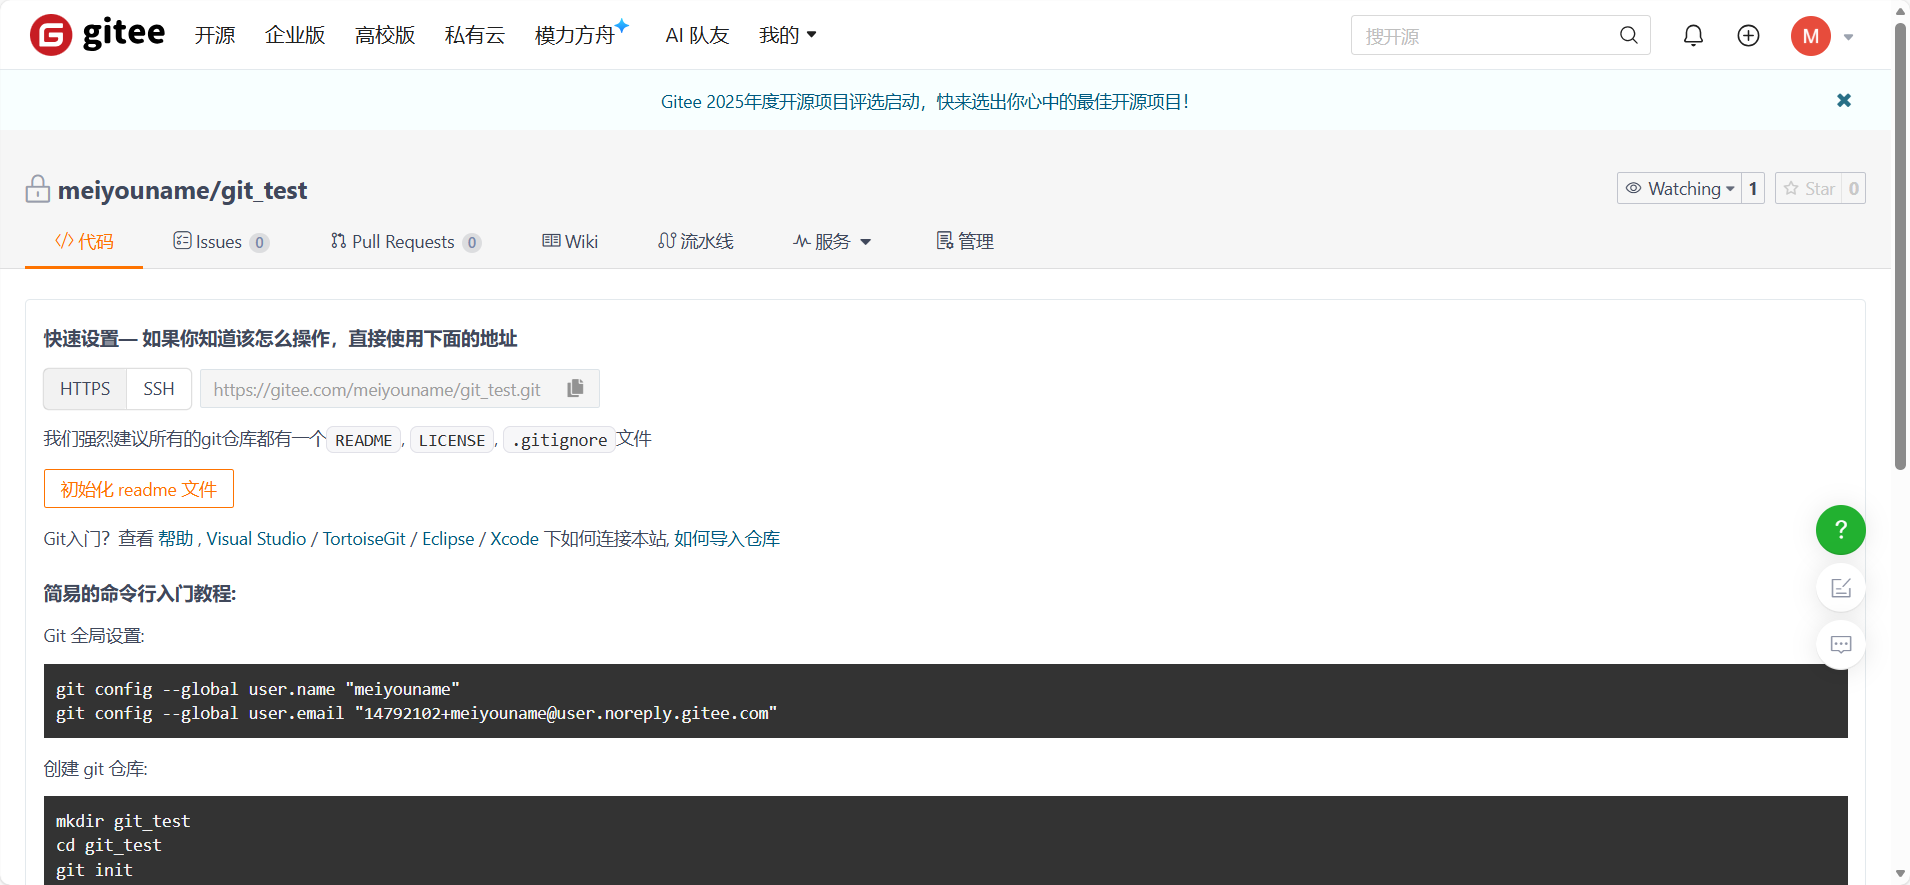
Task: Click the git config user.name line
Action: (258, 689)
